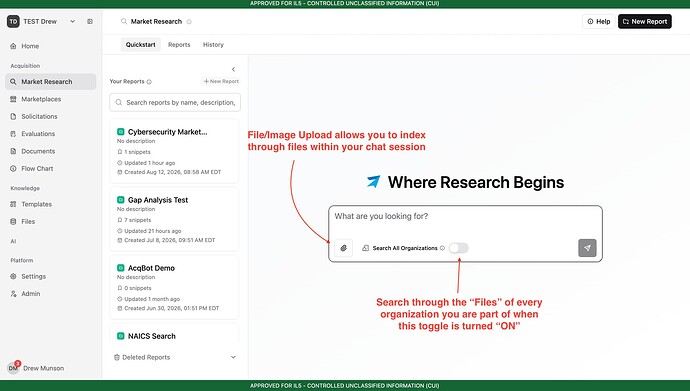The width and height of the screenshot is (690, 391).
Task: Click the Flow Chart icon
Action: click(13, 168)
